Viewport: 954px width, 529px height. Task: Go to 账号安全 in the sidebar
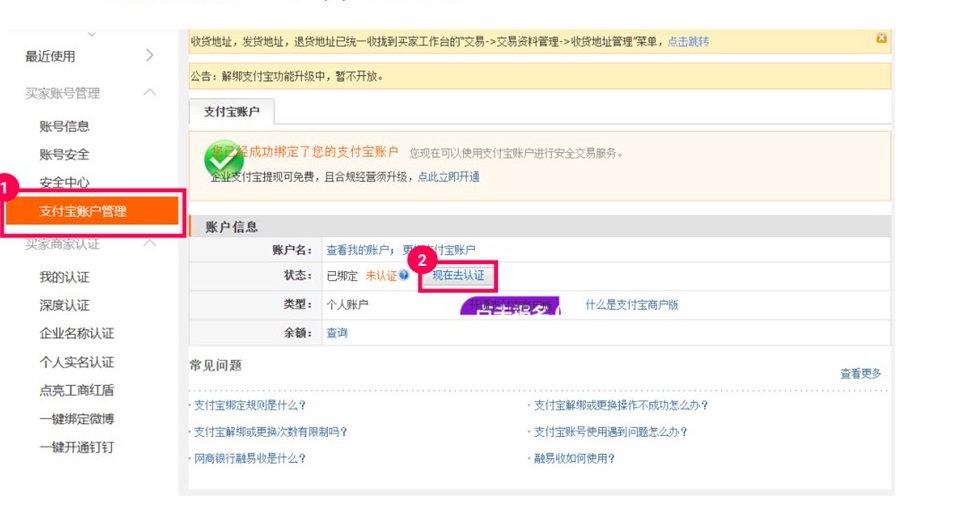(x=64, y=154)
